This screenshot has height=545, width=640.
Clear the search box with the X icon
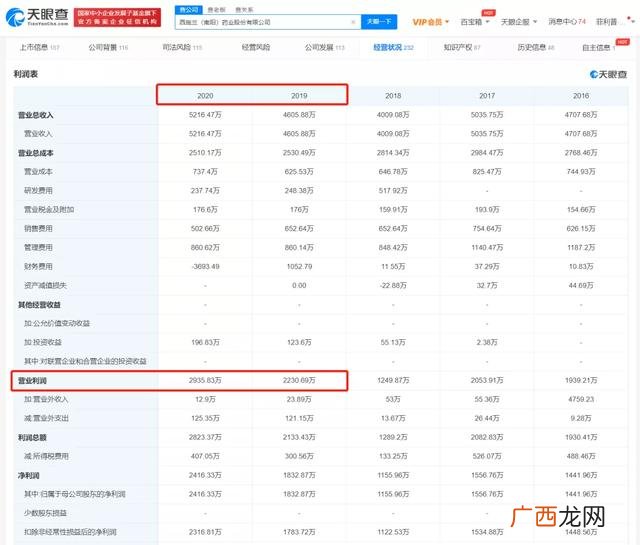[353, 22]
